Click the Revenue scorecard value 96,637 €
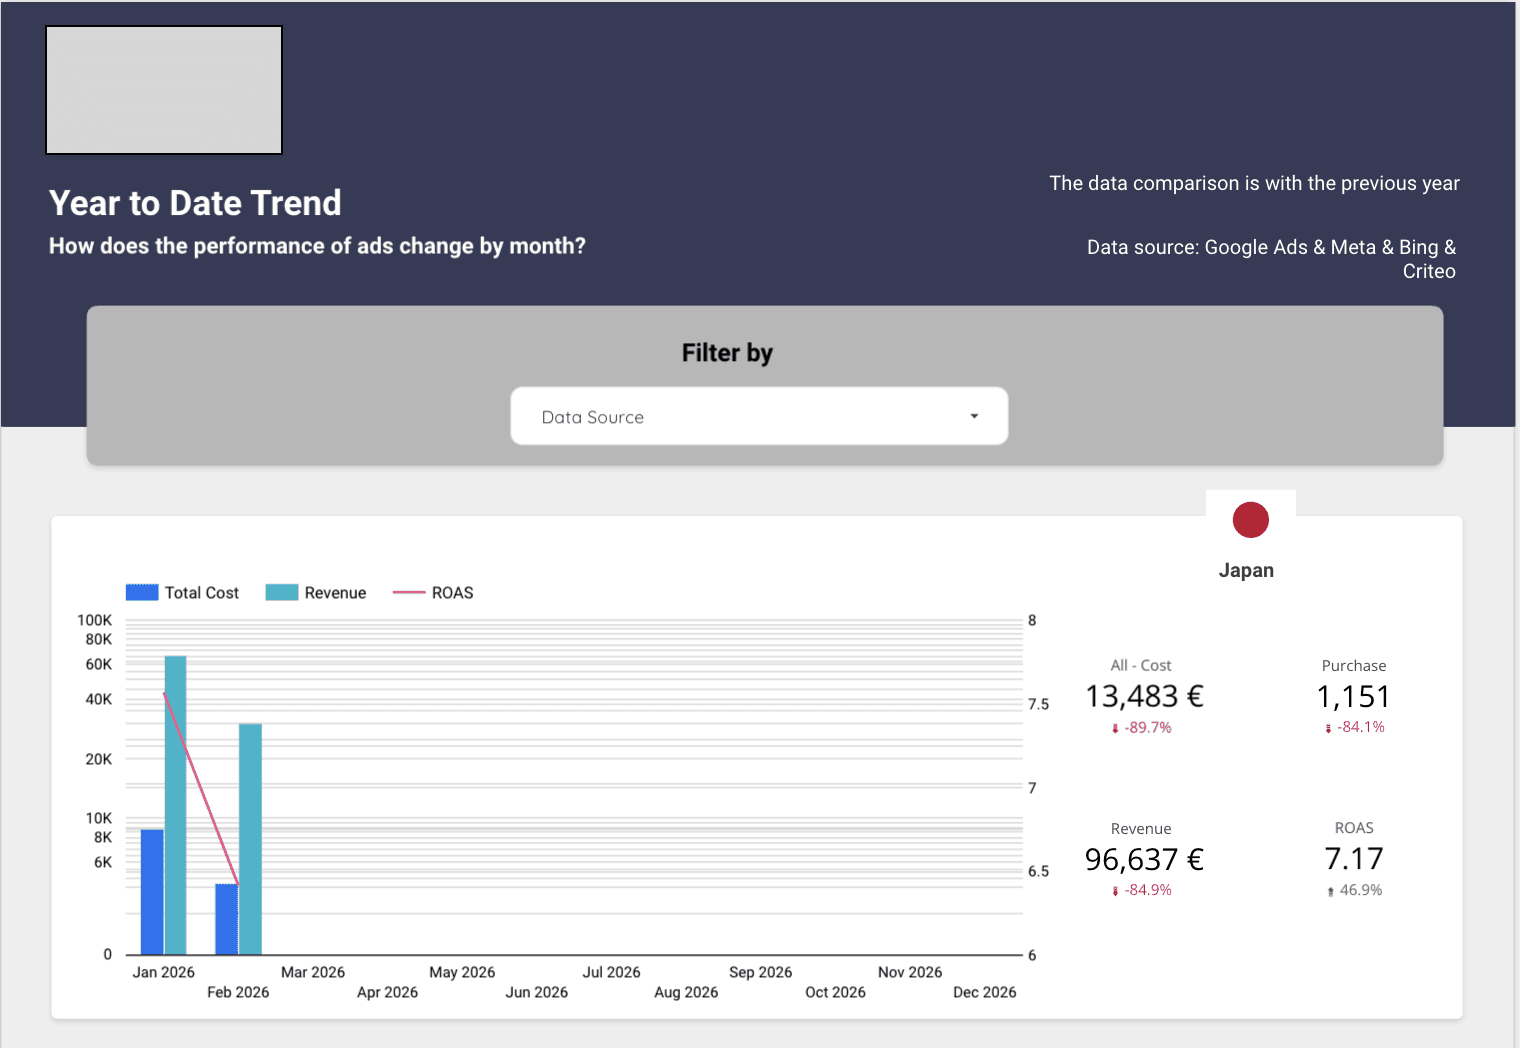 [1144, 859]
